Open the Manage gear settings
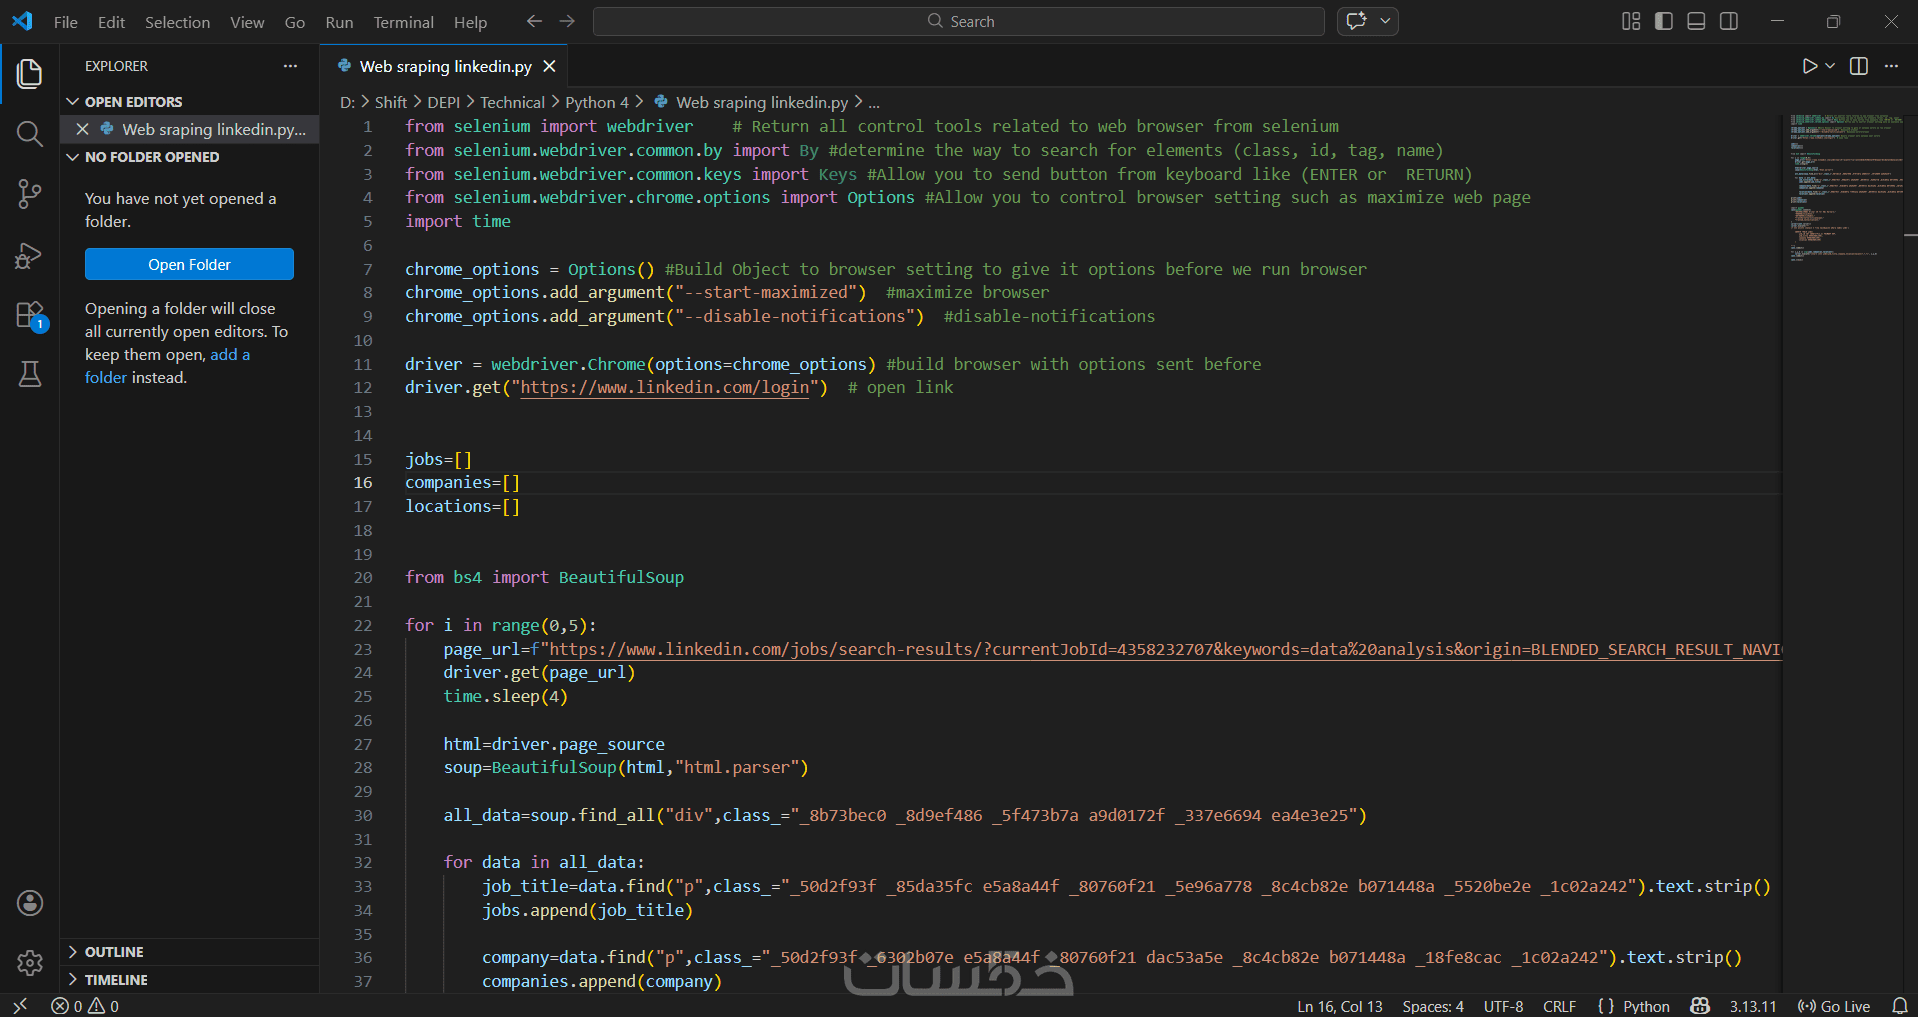The width and height of the screenshot is (1918, 1017). click(30, 963)
